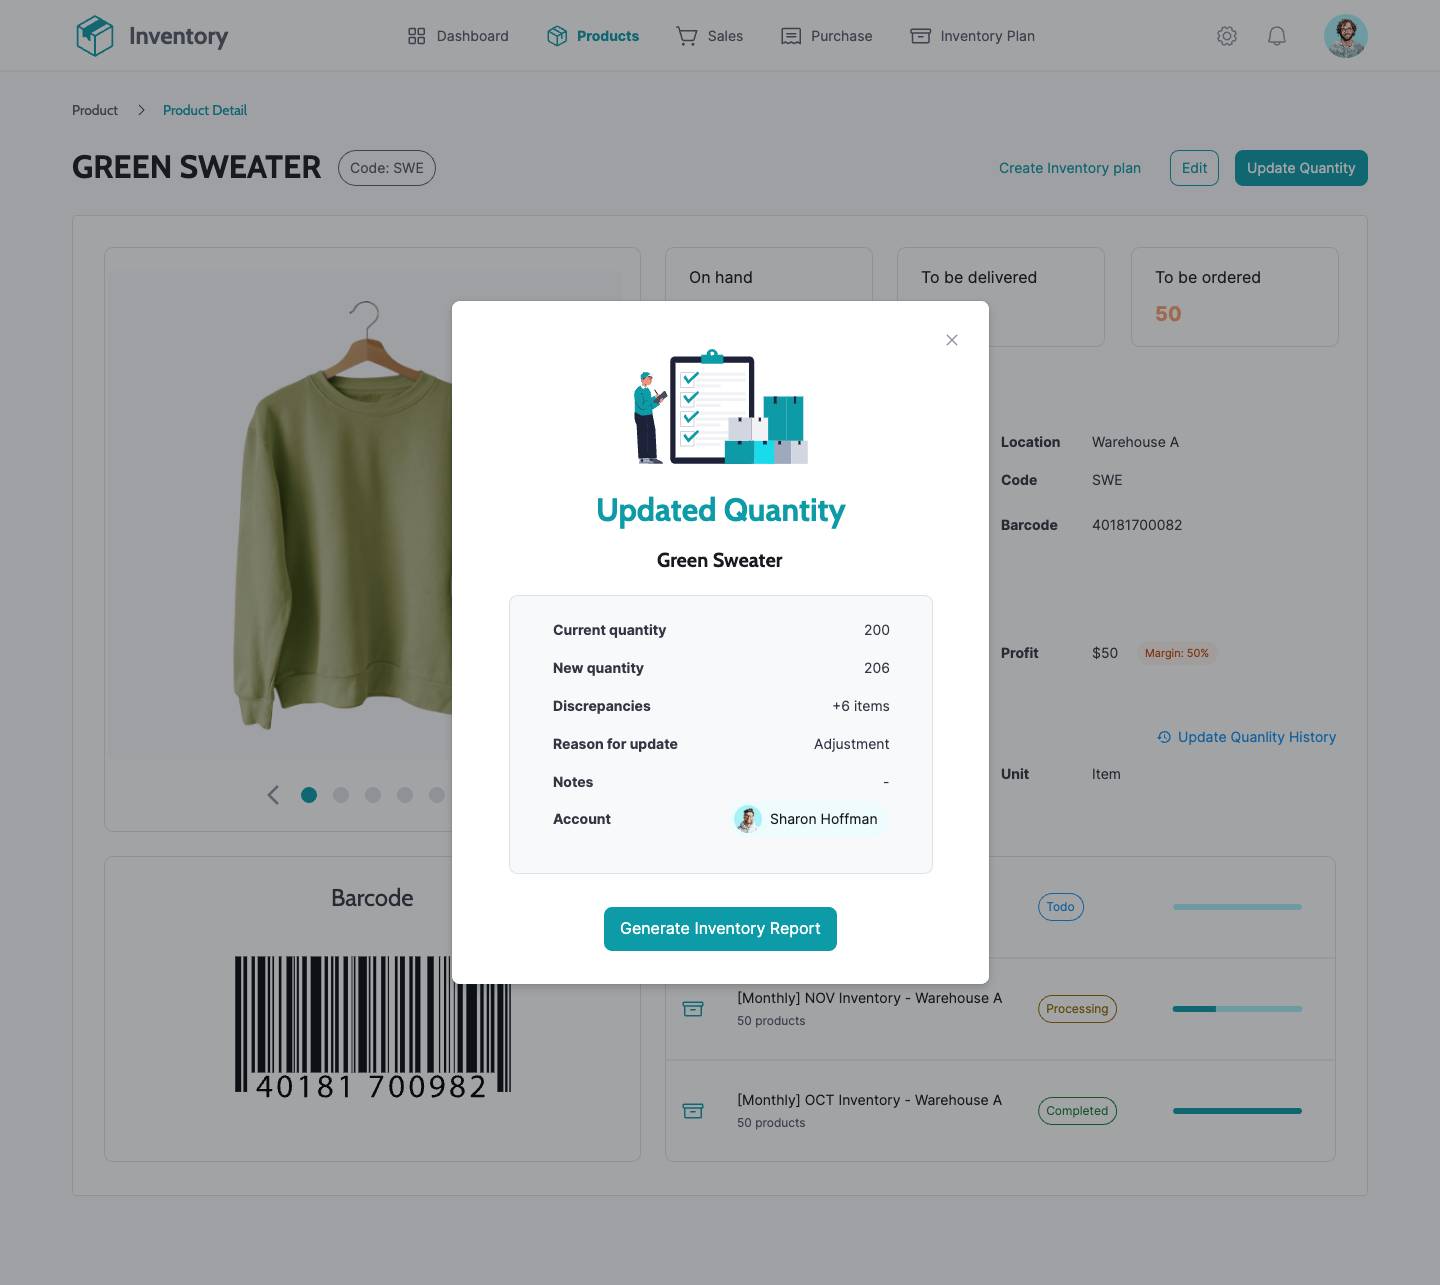Click the breadcrumb chevron separator
This screenshot has height=1285, width=1440.
tap(141, 110)
